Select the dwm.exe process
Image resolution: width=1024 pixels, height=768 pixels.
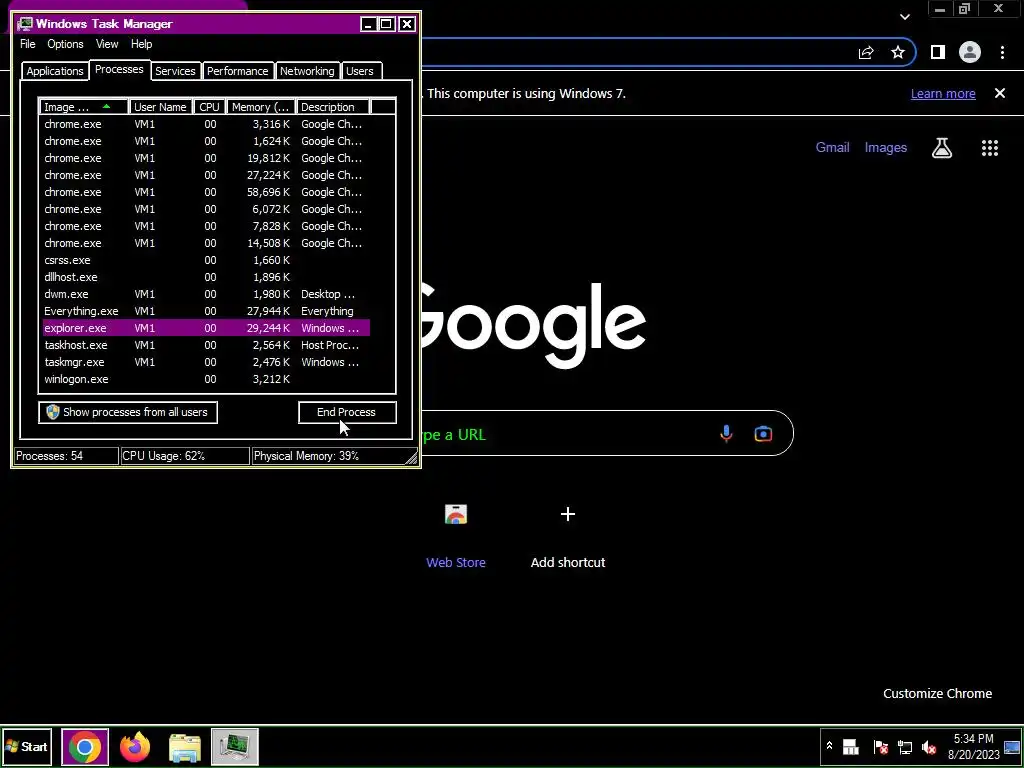[206, 294]
